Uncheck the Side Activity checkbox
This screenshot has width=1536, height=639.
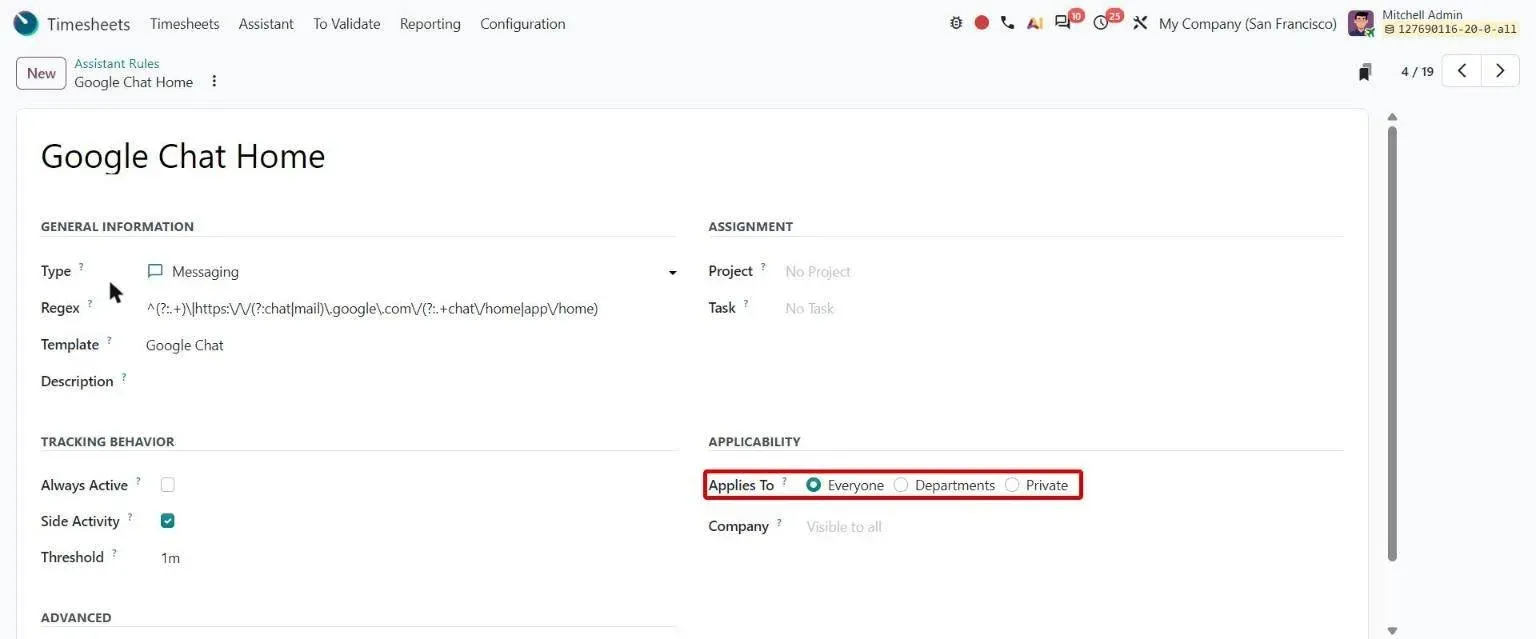point(167,521)
